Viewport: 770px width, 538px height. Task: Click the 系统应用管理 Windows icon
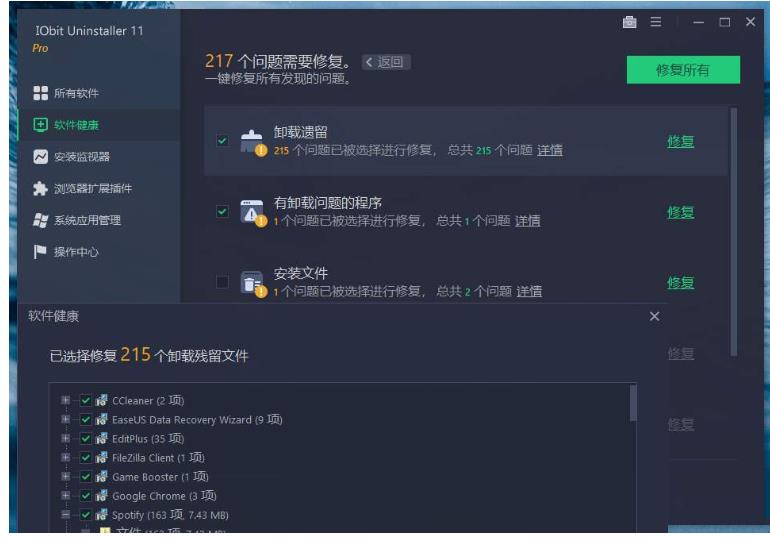pos(40,220)
